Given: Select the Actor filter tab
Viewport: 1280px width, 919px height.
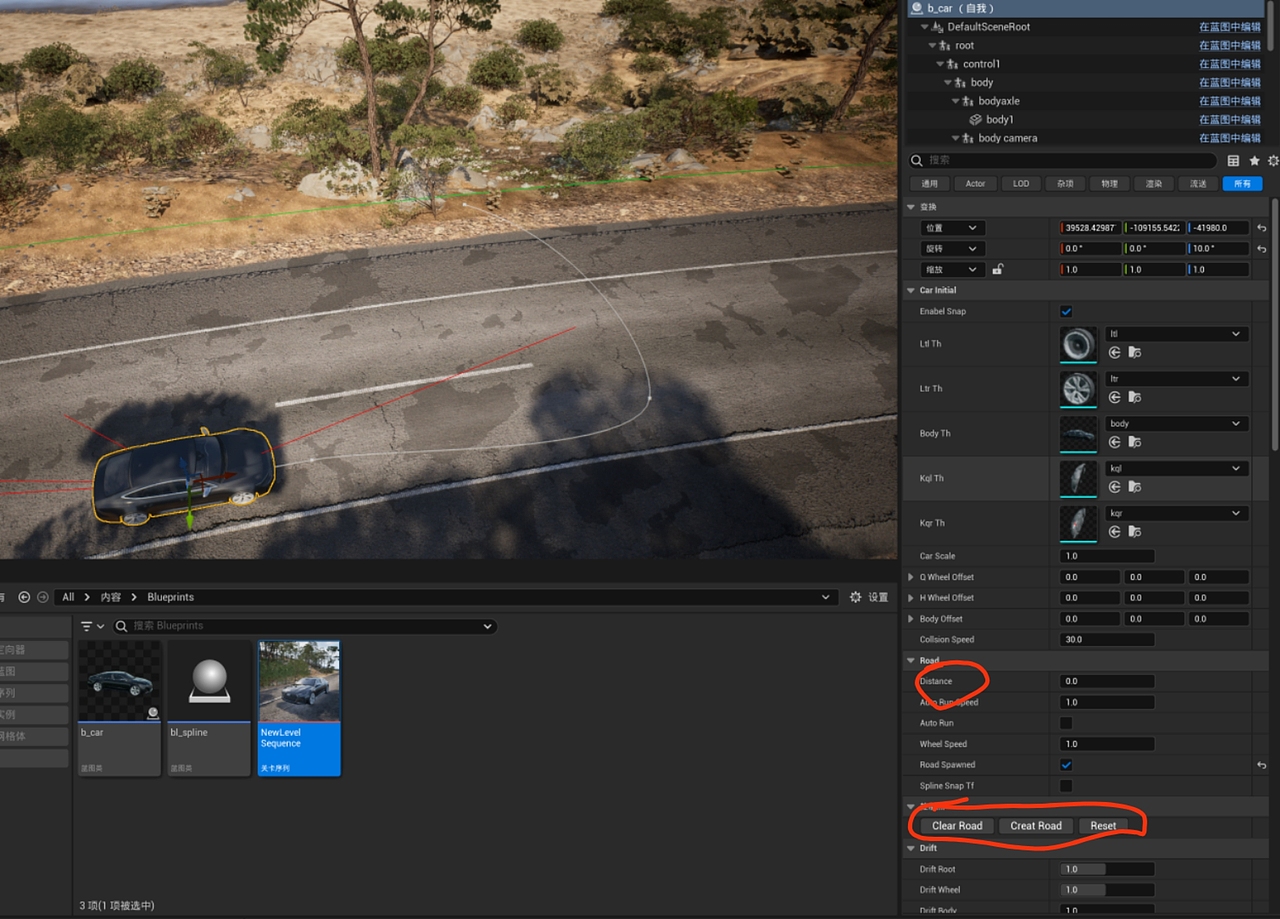Looking at the screenshot, I should pyautogui.click(x=975, y=184).
